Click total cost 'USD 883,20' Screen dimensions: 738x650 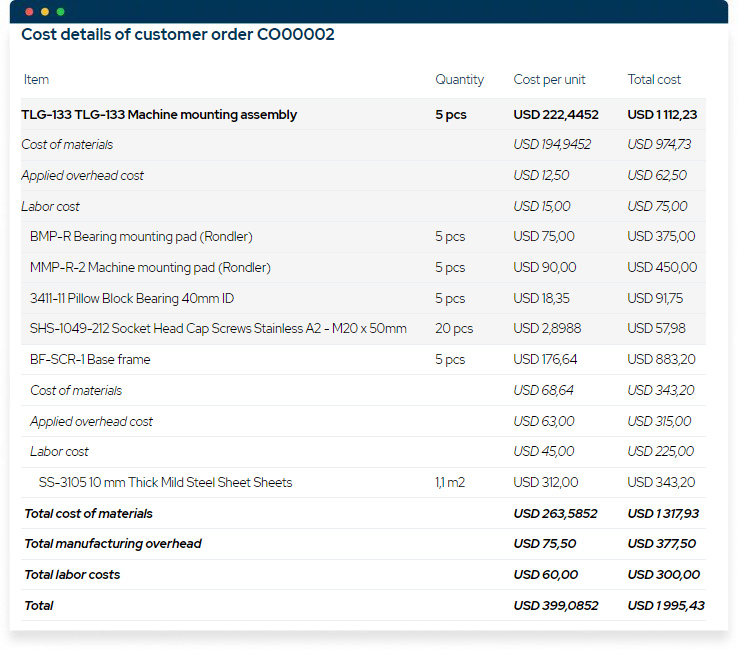pos(661,360)
